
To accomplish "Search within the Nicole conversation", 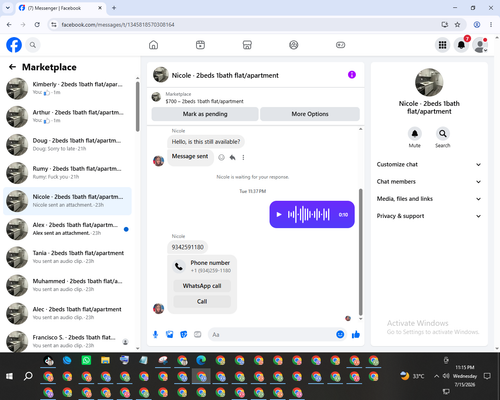I will coord(443,134).
